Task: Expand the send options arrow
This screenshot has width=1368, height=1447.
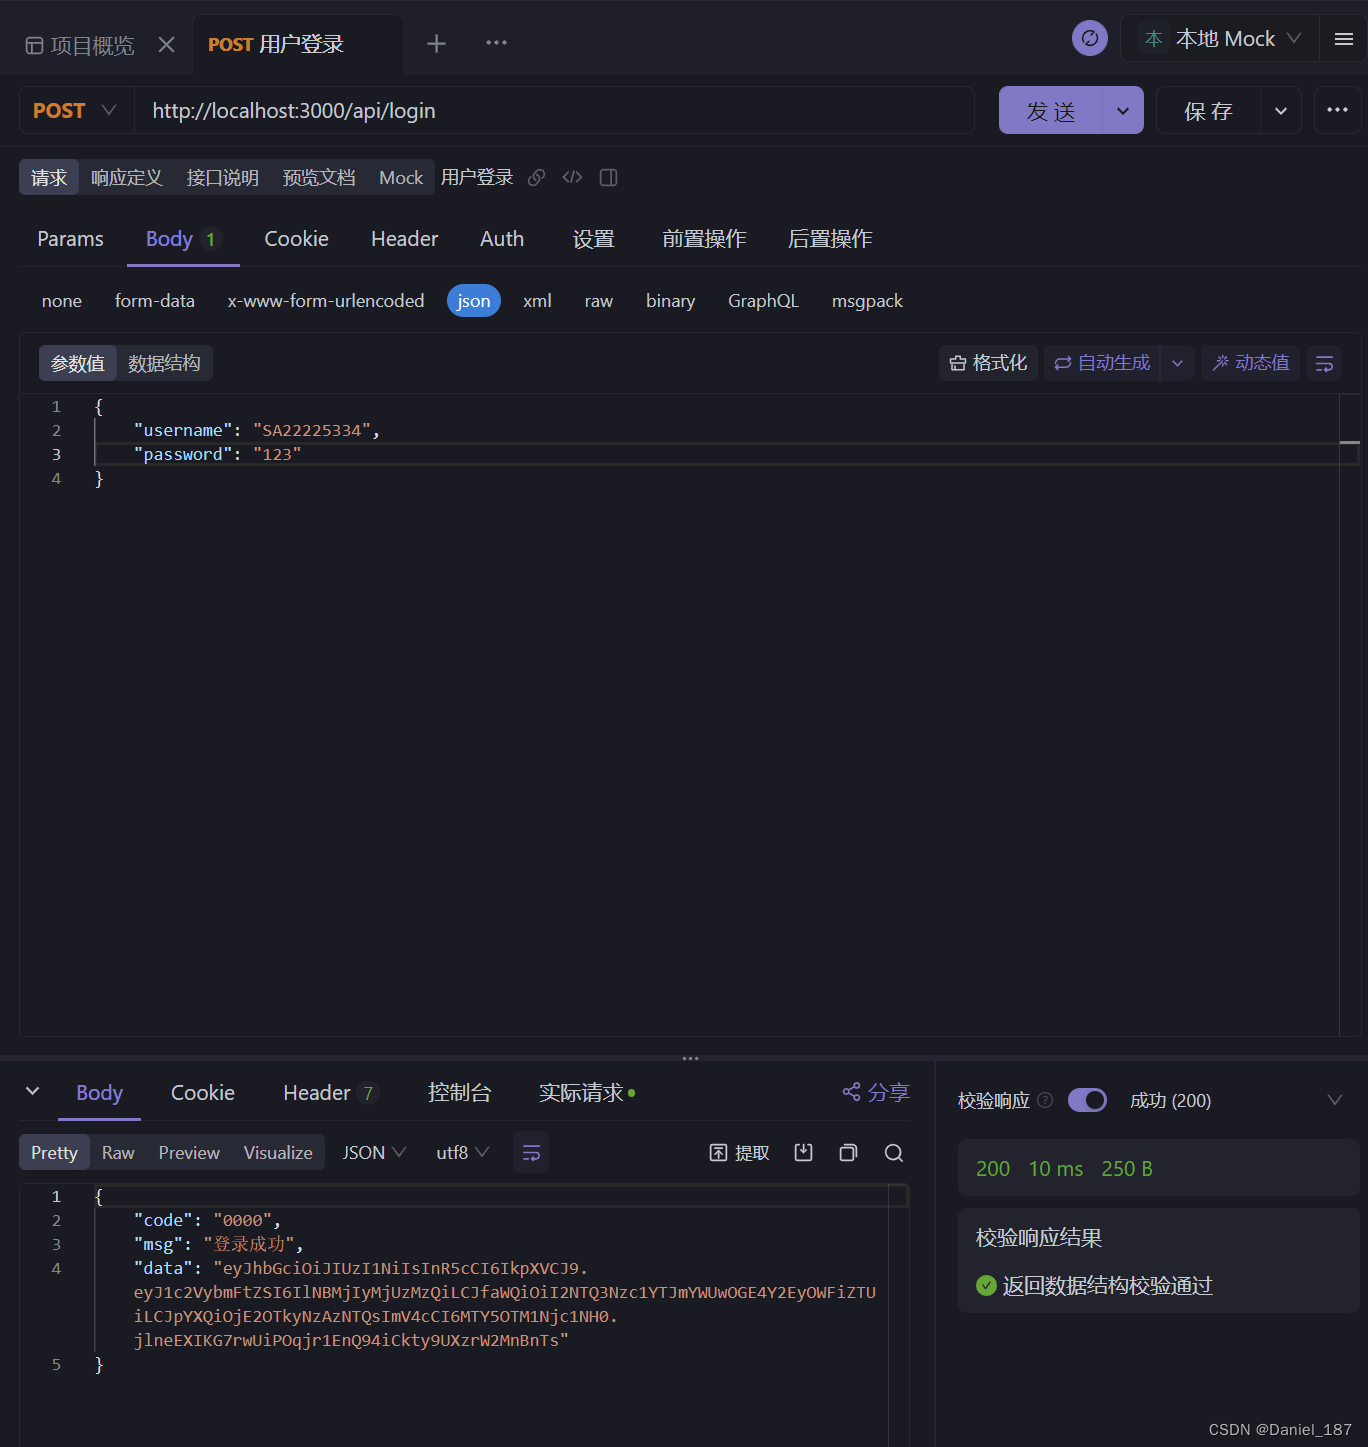Action: pyautogui.click(x=1123, y=110)
